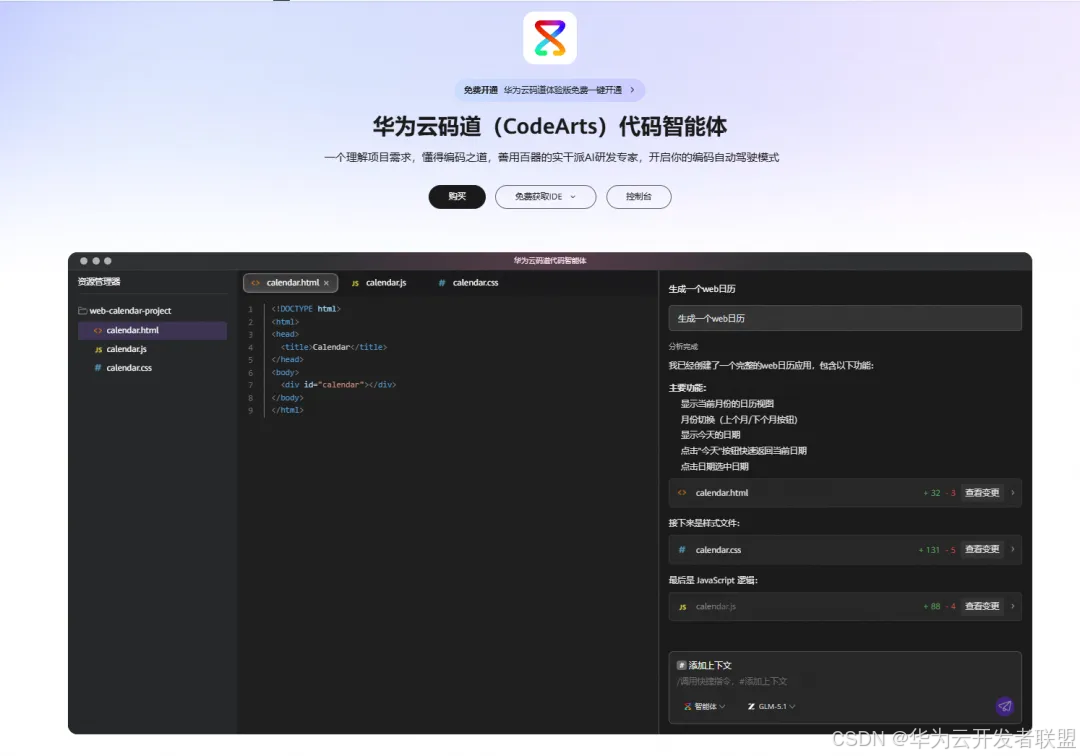The image size is (1080, 756).
Task: Open the 免费开通 promotion banner link
Action: tap(550, 90)
